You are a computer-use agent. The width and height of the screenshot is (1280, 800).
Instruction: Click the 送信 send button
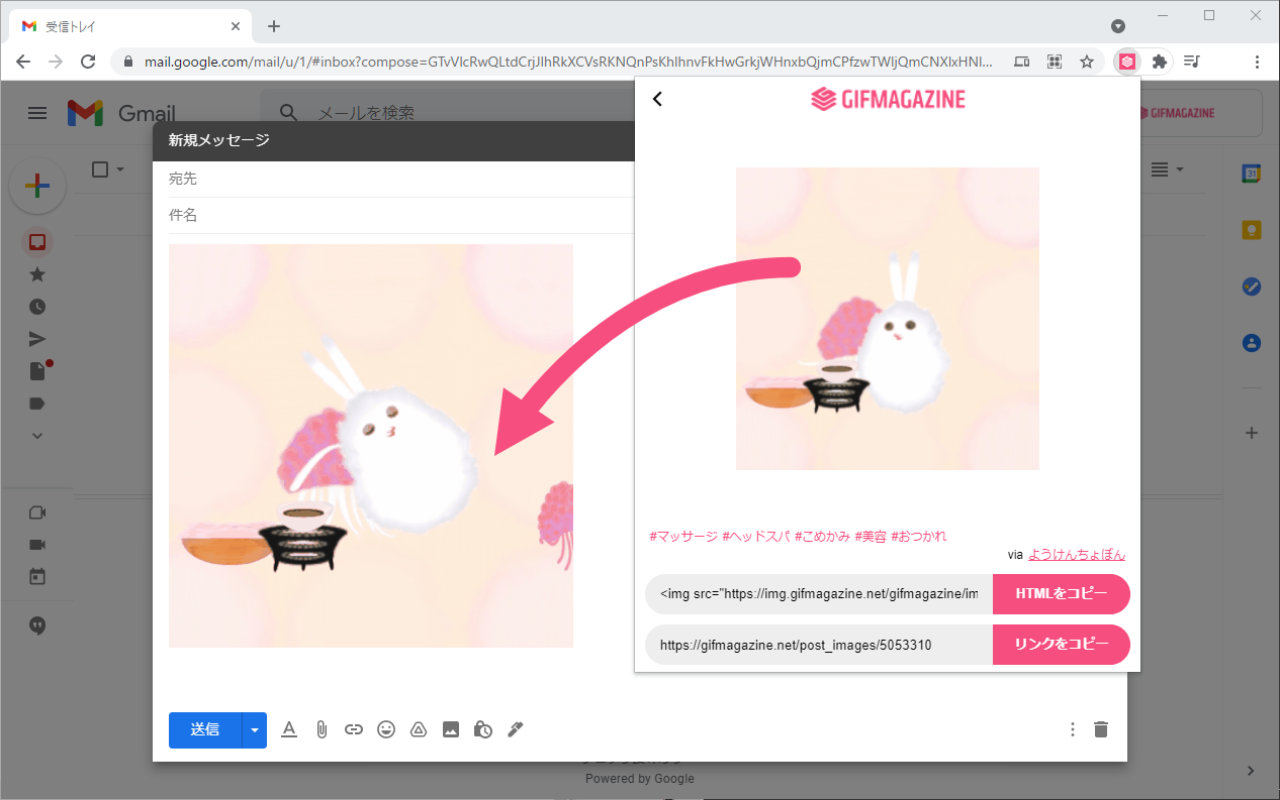point(205,730)
